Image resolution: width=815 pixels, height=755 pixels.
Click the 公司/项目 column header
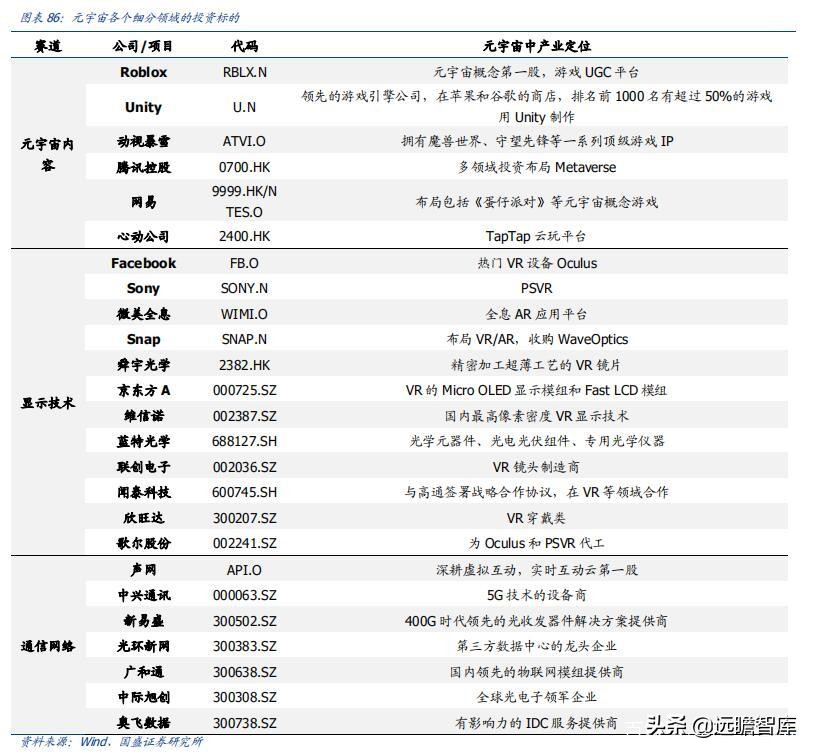143,46
